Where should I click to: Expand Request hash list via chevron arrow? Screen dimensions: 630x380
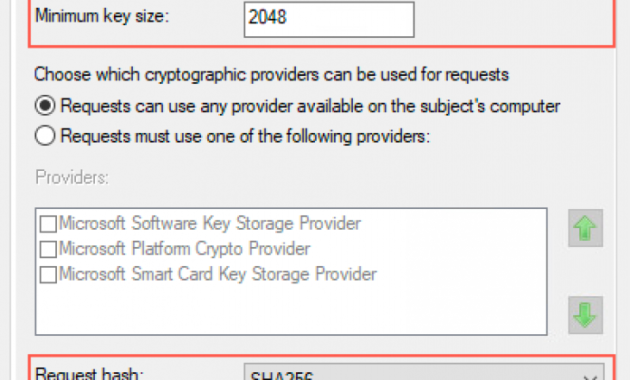click(590, 377)
